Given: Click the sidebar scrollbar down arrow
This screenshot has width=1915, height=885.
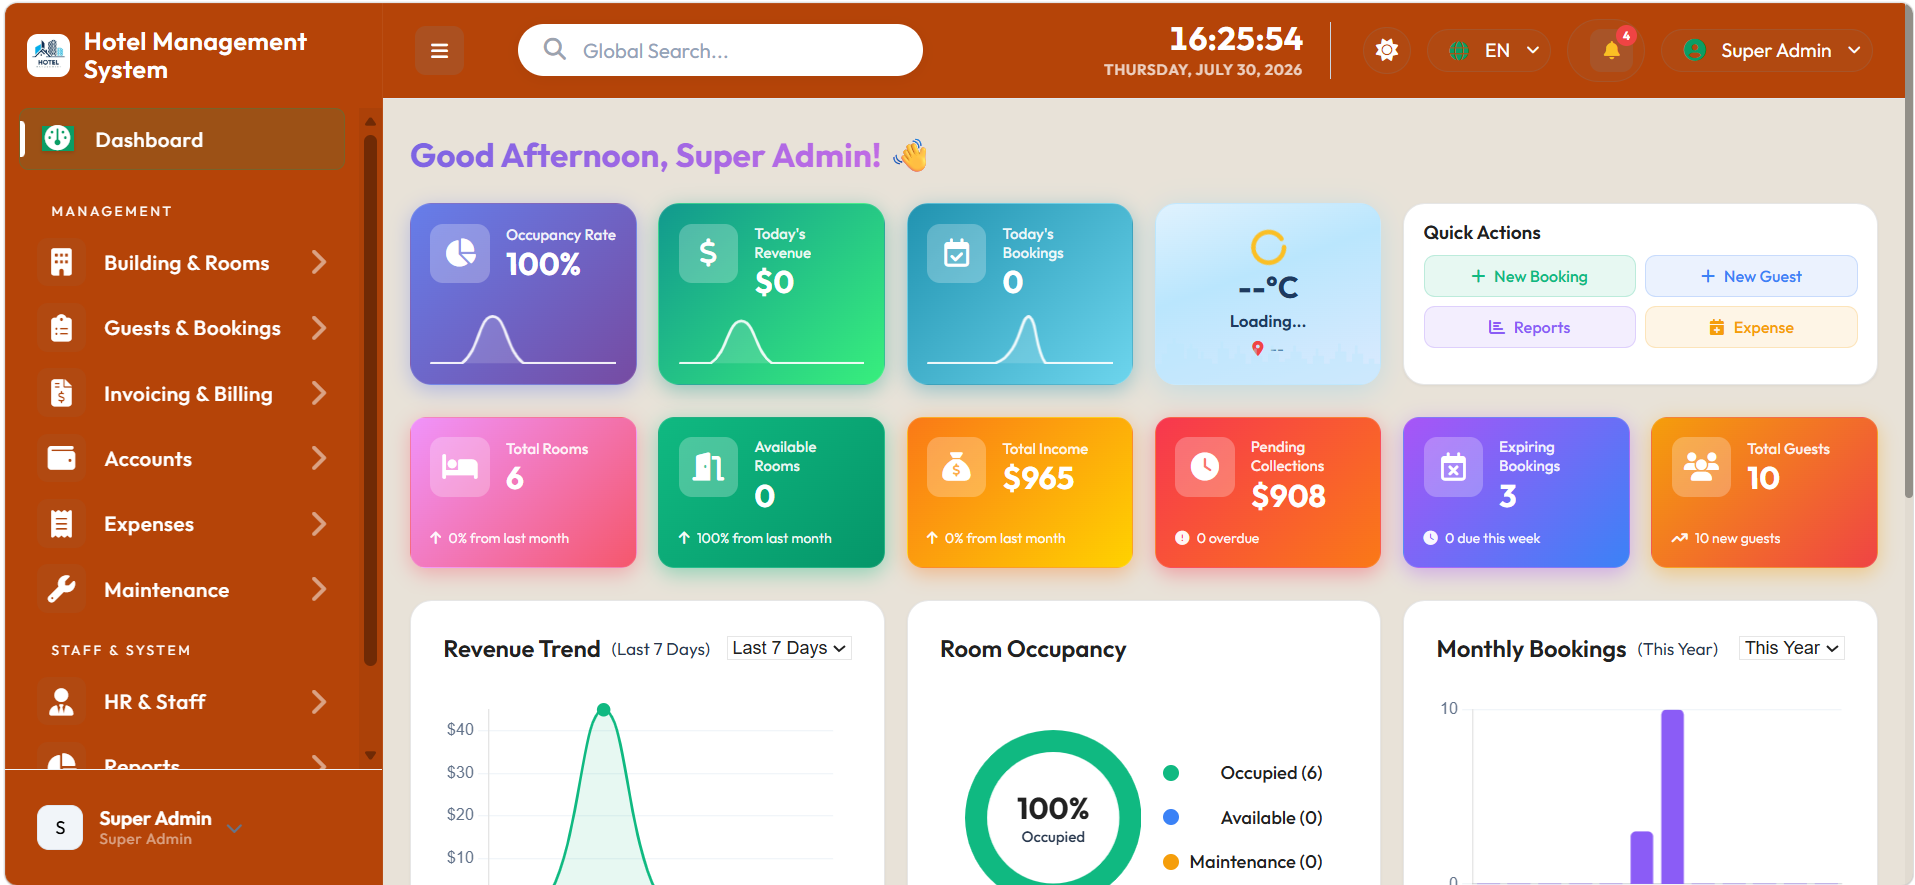Looking at the screenshot, I should tap(370, 756).
